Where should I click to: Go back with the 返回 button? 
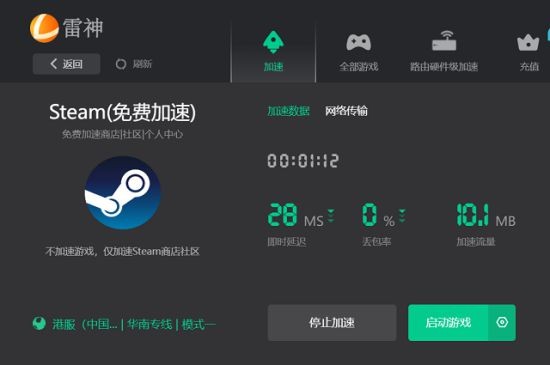pos(67,64)
